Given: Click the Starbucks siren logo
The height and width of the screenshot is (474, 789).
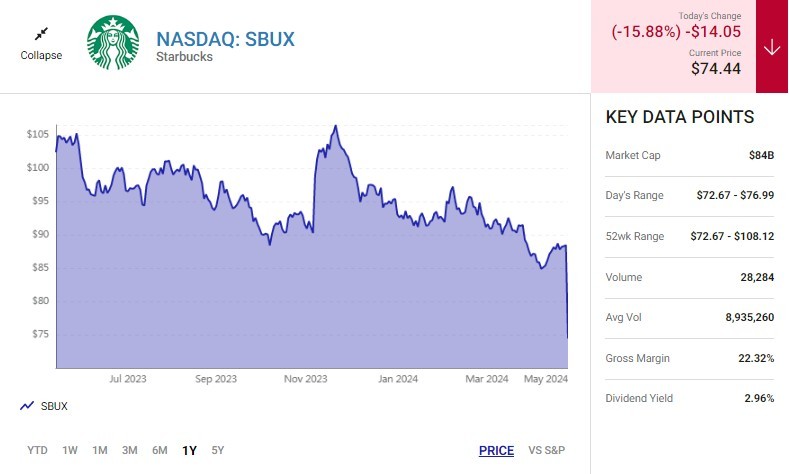Looking at the screenshot, I should click(111, 43).
